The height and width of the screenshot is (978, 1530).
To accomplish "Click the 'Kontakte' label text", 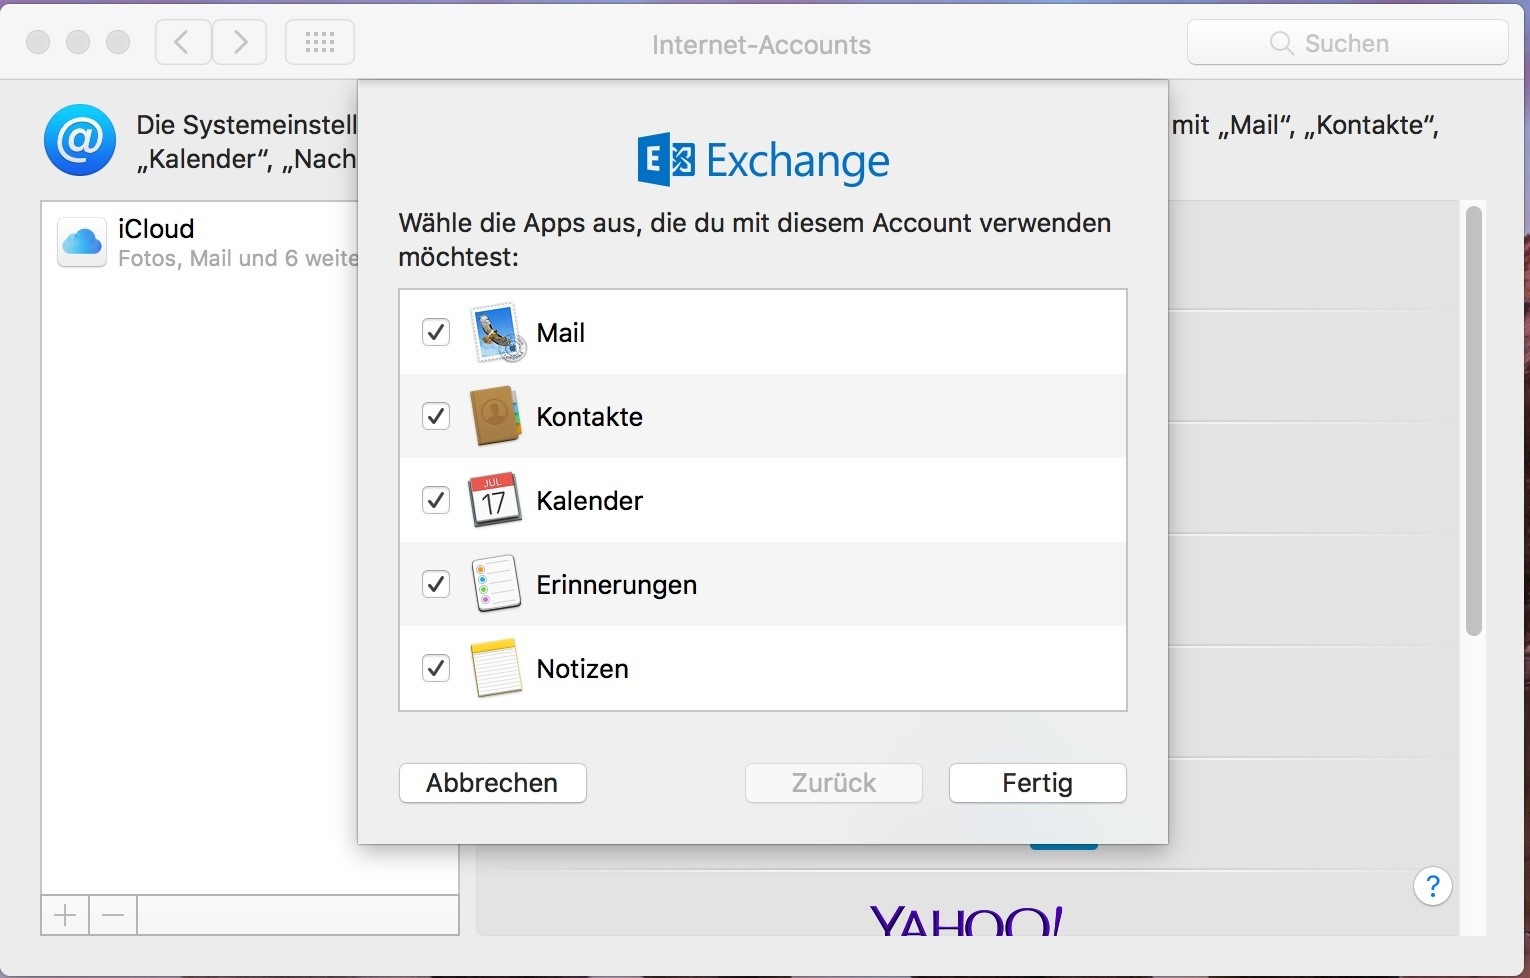I will pos(590,417).
